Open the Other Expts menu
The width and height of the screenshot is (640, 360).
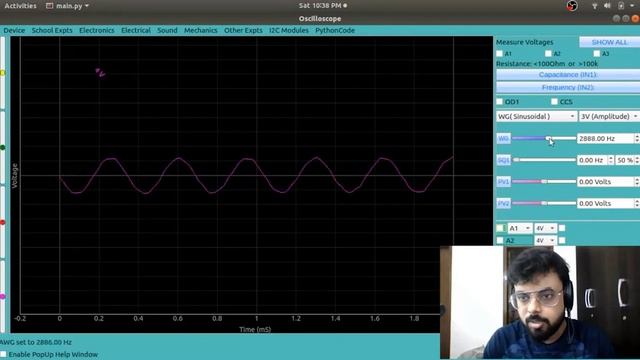[243, 30]
